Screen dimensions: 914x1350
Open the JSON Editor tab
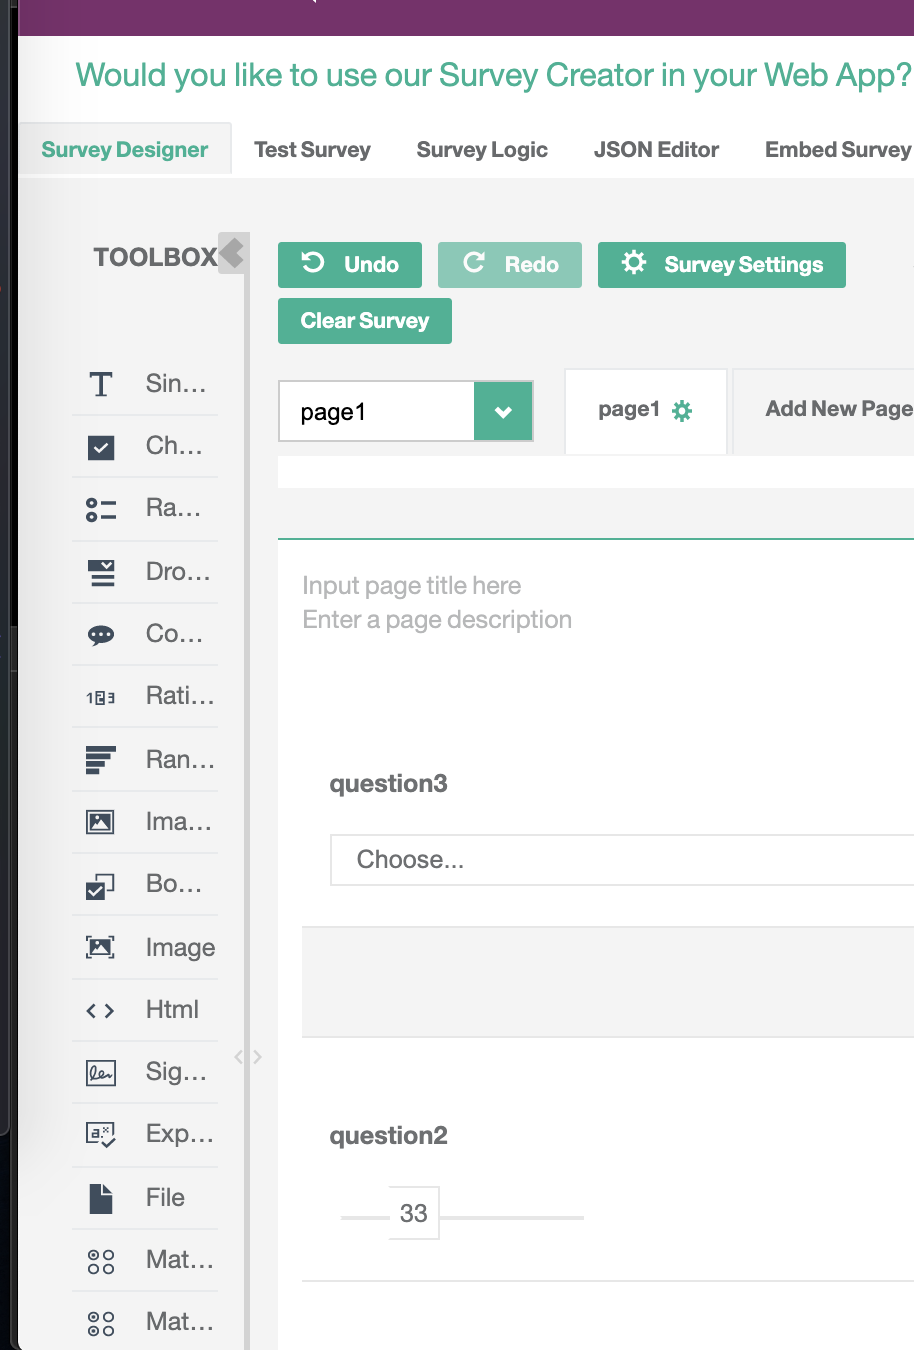click(x=656, y=149)
